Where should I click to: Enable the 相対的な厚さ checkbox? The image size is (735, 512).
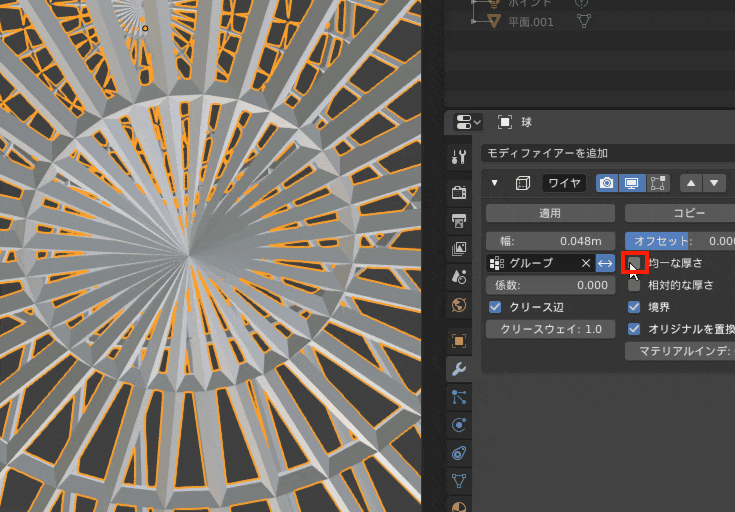[634, 285]
